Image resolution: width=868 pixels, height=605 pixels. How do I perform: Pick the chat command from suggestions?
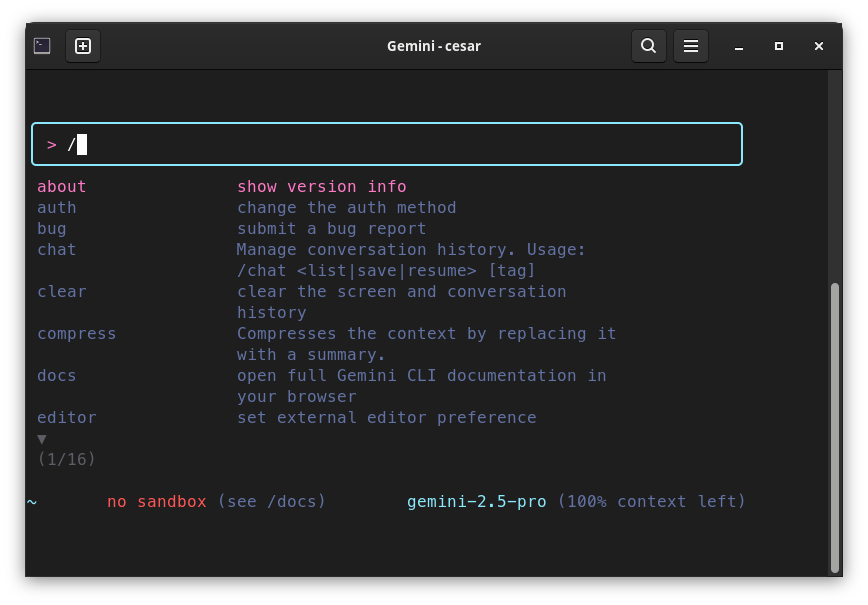pos(56,250)
